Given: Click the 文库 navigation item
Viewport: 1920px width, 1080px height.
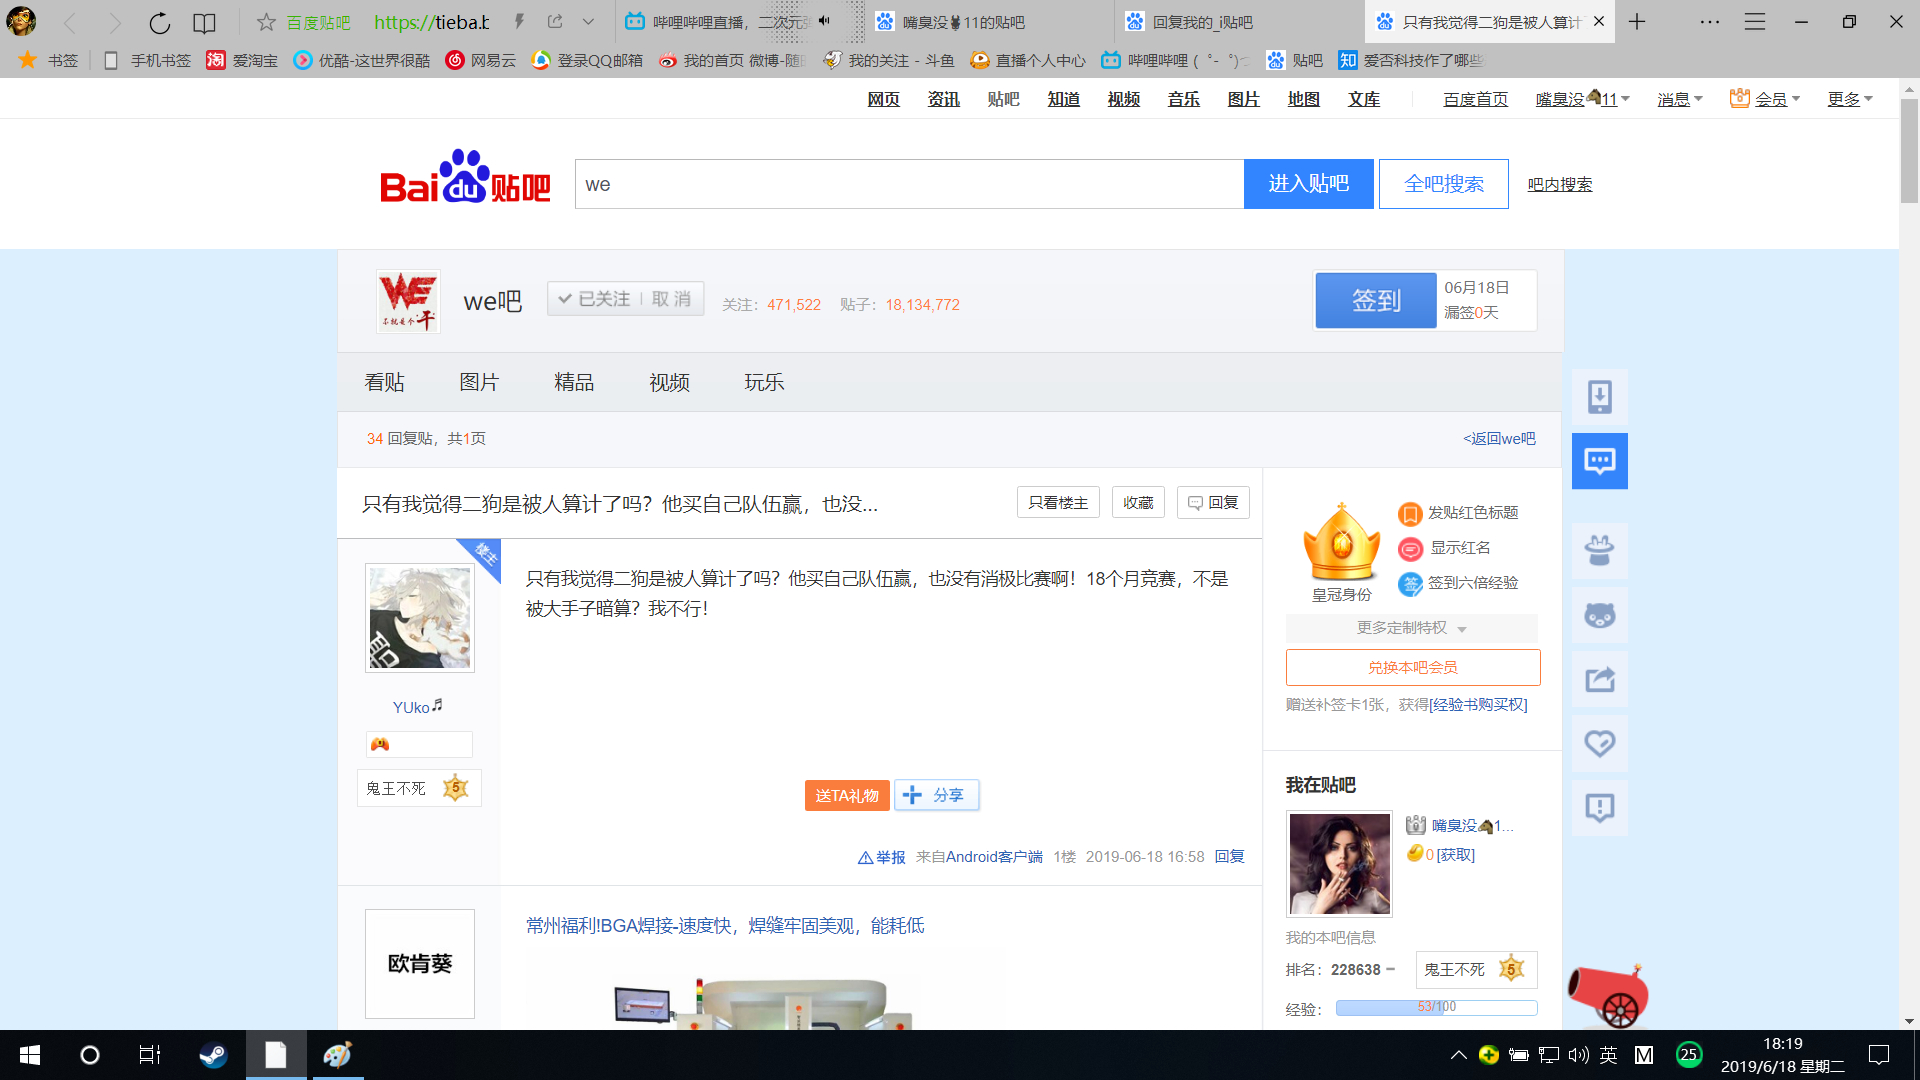Looking at the screenshot, I should pyautogui.click(x=1364, y=99).
